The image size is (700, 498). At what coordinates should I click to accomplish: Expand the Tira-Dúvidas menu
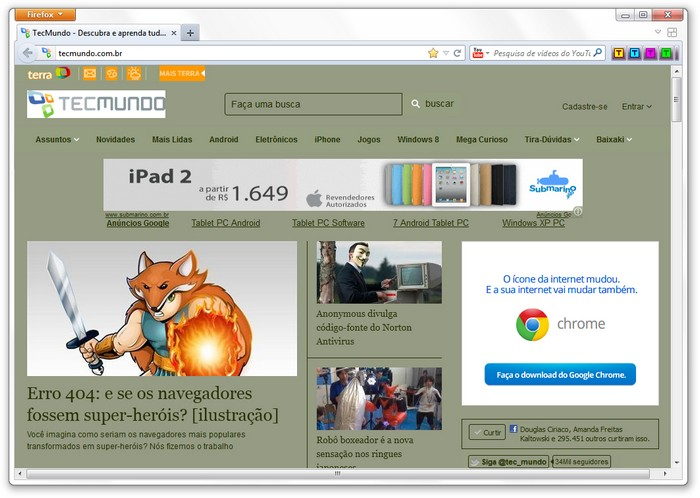tap(552, 140)
